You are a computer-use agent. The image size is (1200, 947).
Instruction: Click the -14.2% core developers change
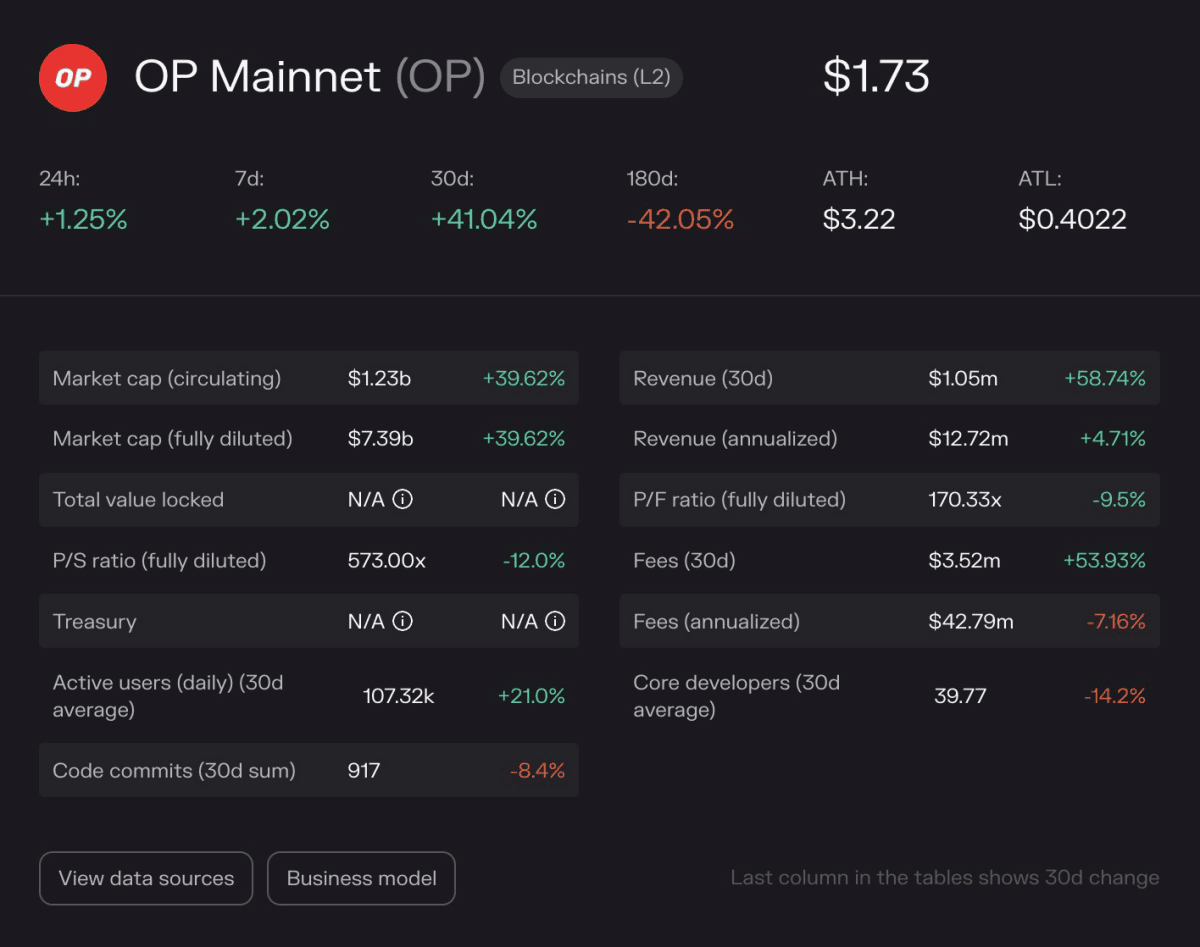pos(1115,695)
